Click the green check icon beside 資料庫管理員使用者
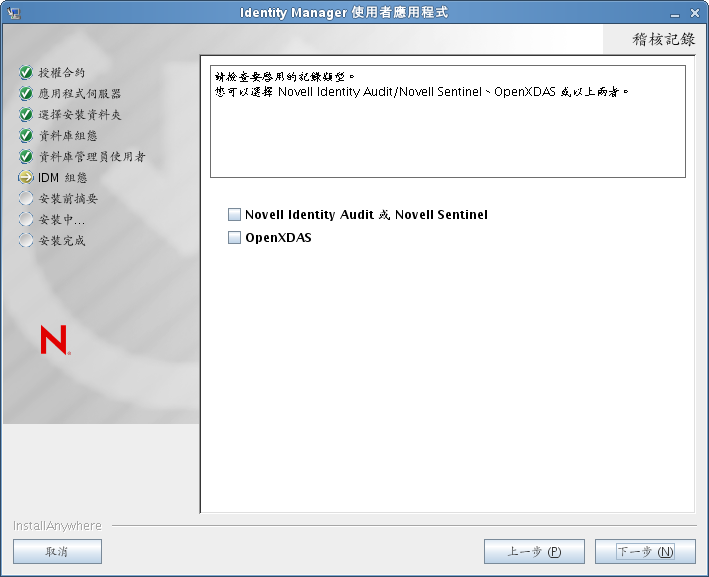709x577 pixels. (x=26, y=156)
